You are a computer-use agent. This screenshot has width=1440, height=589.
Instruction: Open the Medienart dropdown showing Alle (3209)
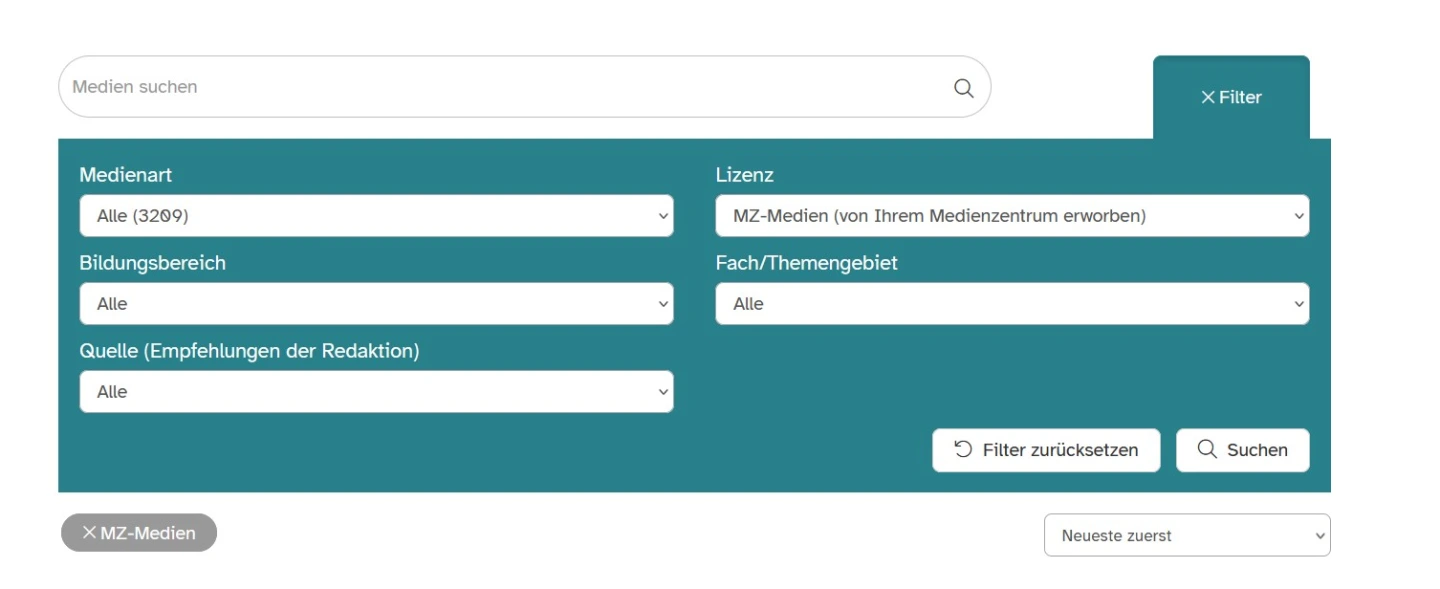click(x=376, y=216)
